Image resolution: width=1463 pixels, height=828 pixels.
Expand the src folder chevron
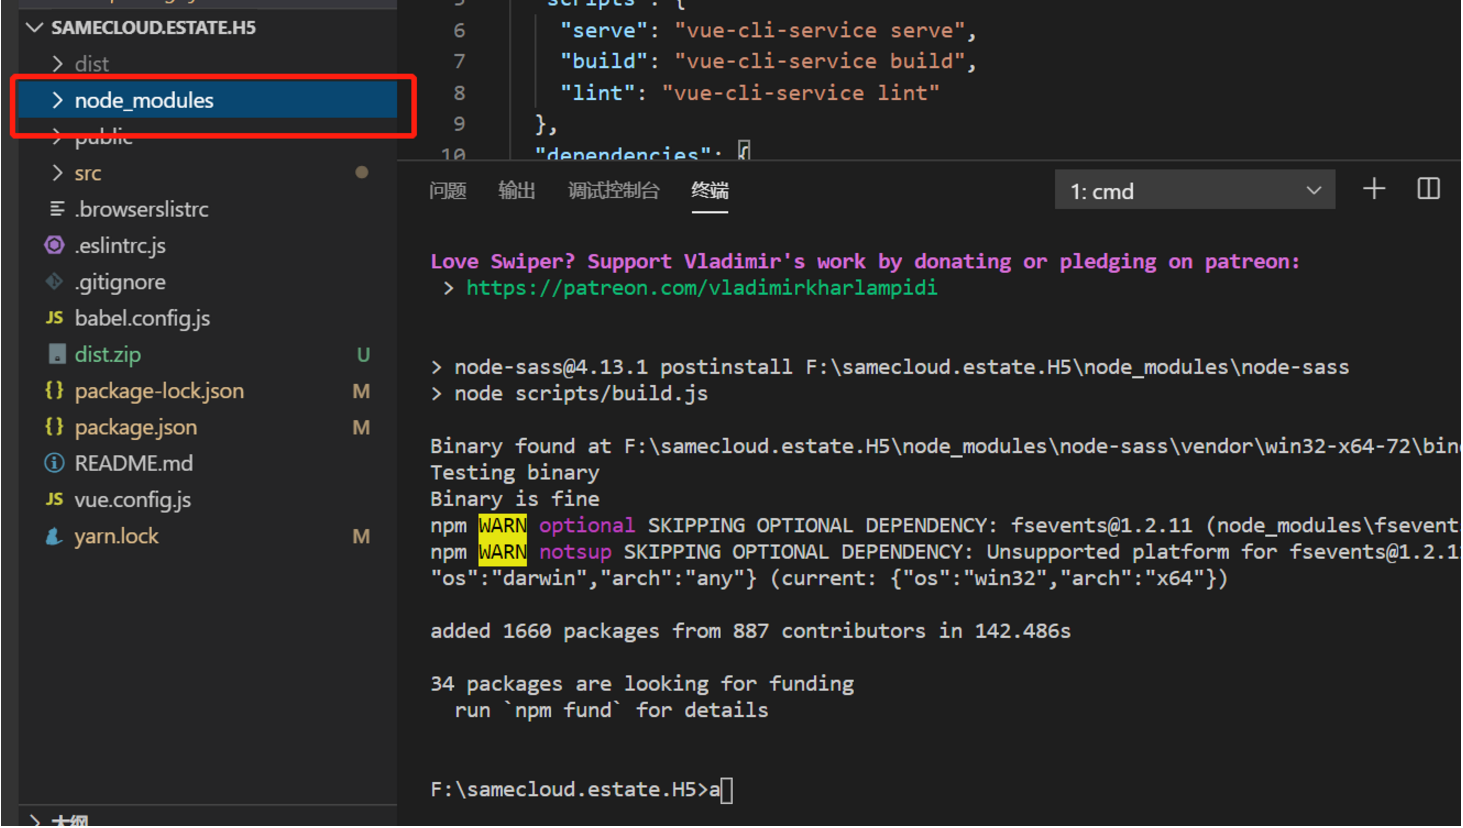[x=57, y=173]
